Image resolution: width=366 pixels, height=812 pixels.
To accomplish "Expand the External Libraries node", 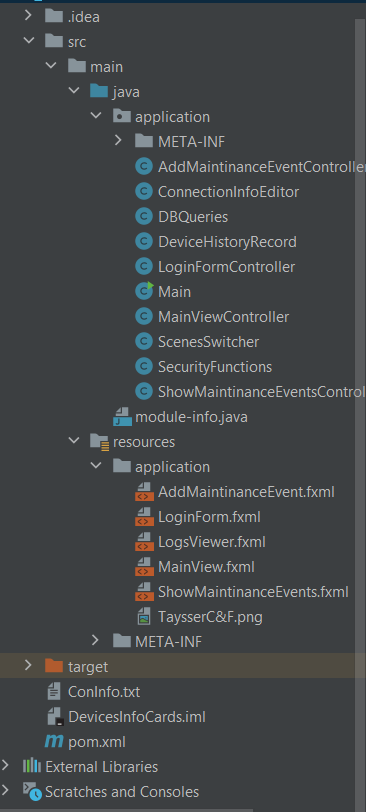I will [x=6, y=765].
